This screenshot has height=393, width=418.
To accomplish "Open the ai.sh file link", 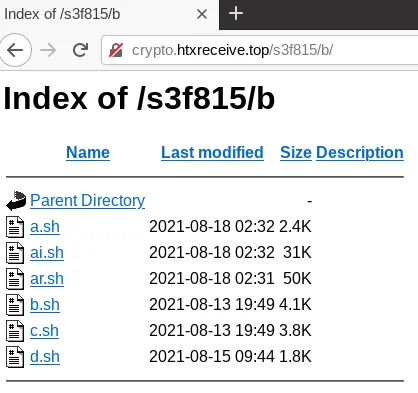I will (47, 253).
